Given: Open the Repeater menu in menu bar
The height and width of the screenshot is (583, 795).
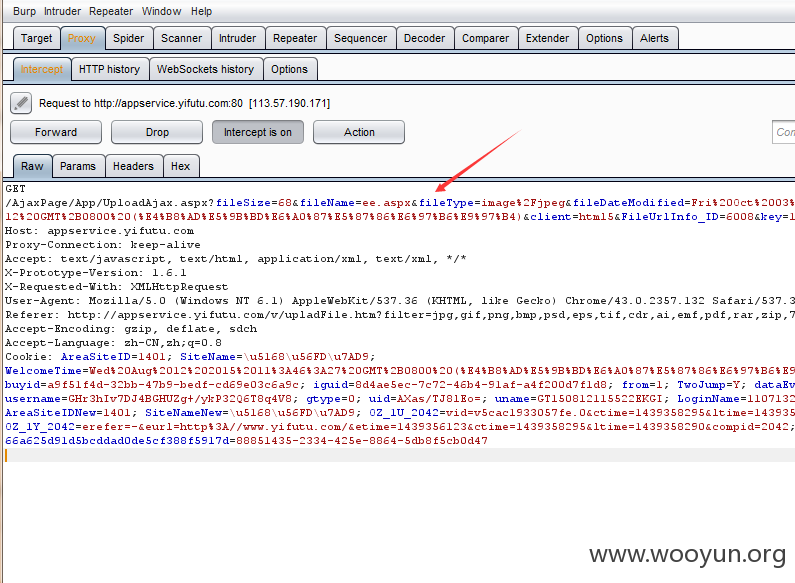Looking at the screenshot, I should [111, 11].
